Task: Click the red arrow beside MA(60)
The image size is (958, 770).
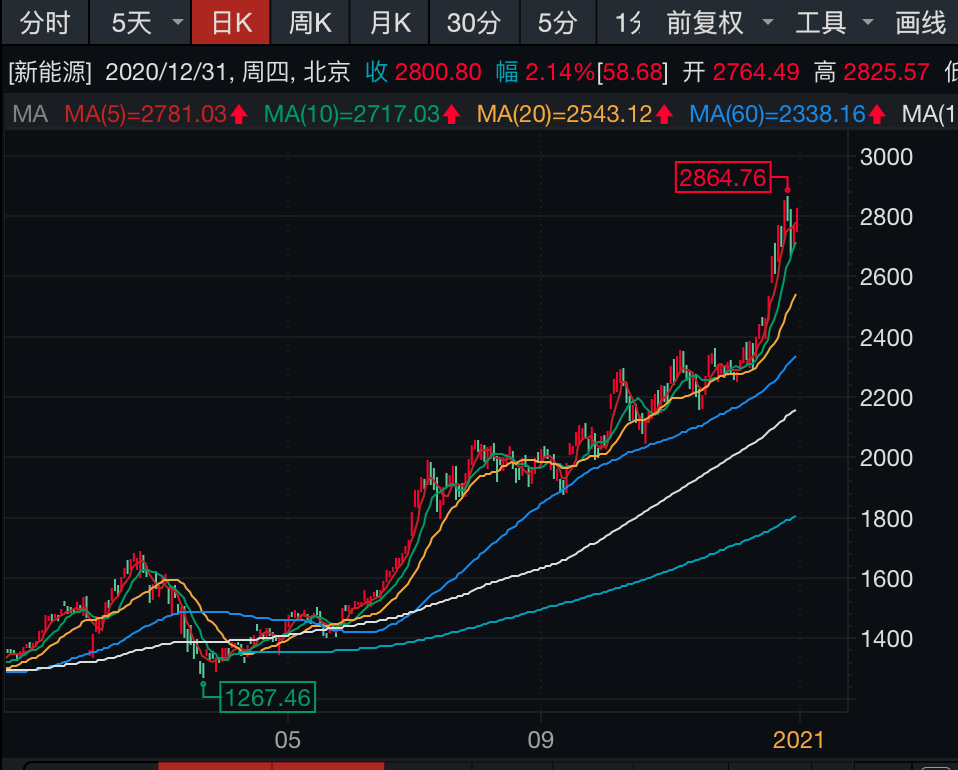Action: click(x=878, y=114)
